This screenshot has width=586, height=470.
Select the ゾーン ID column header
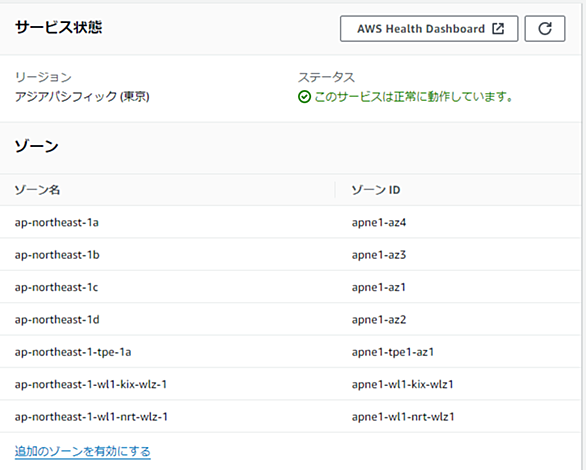(x=376, y=190)
